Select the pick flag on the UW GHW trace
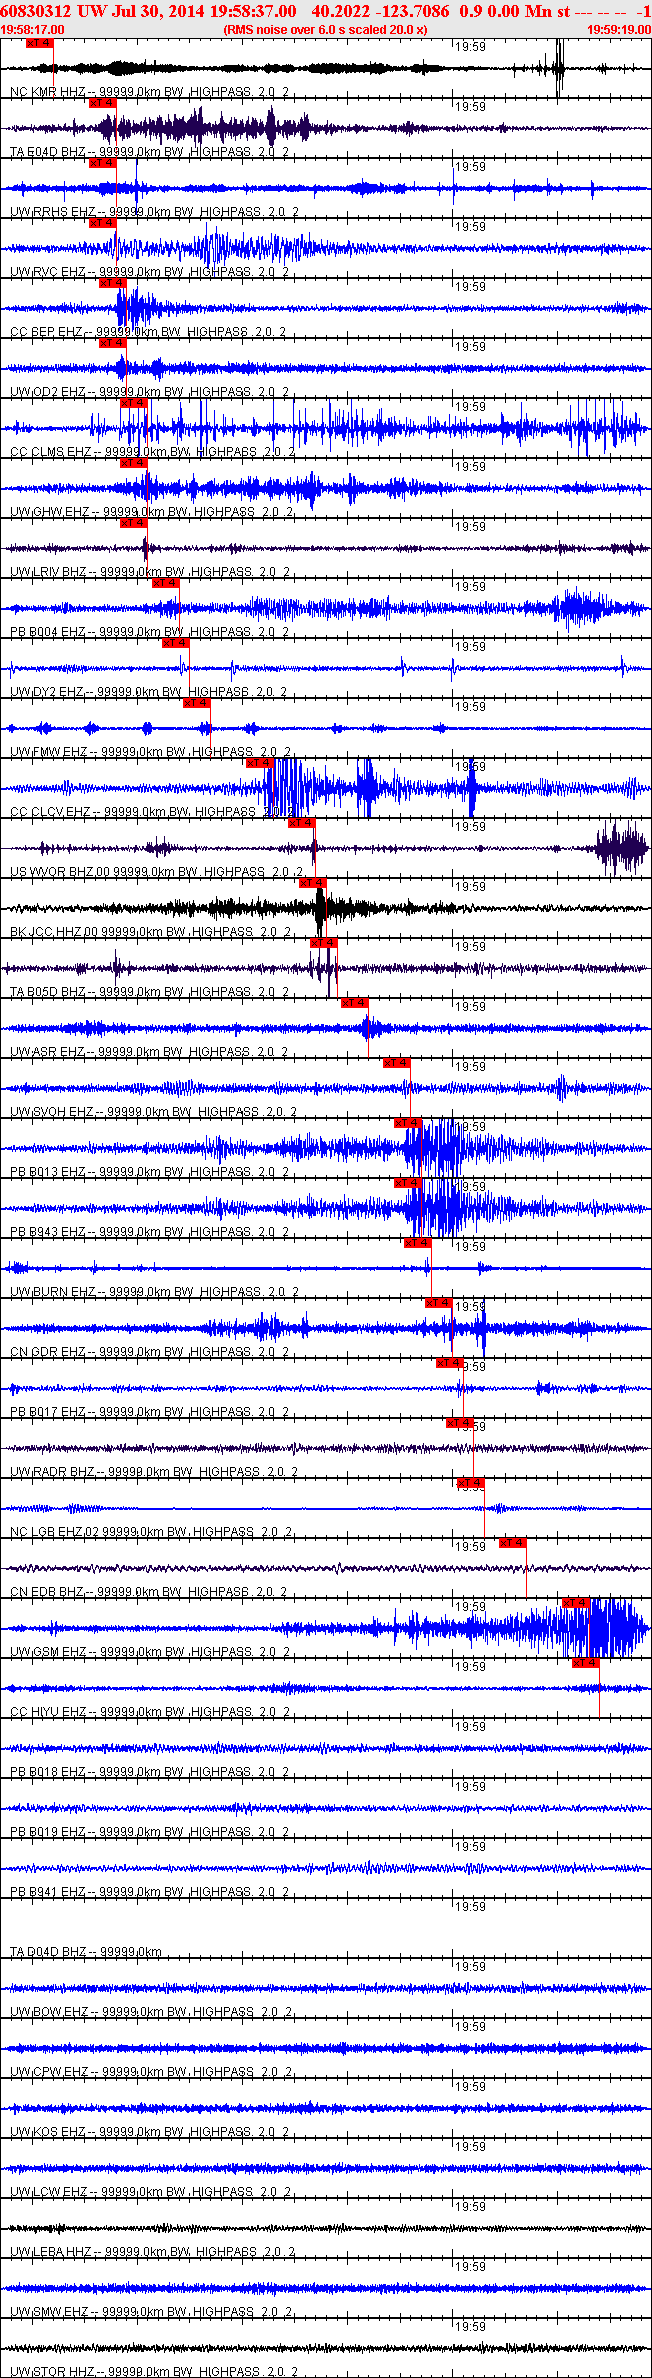 [134, 463]
